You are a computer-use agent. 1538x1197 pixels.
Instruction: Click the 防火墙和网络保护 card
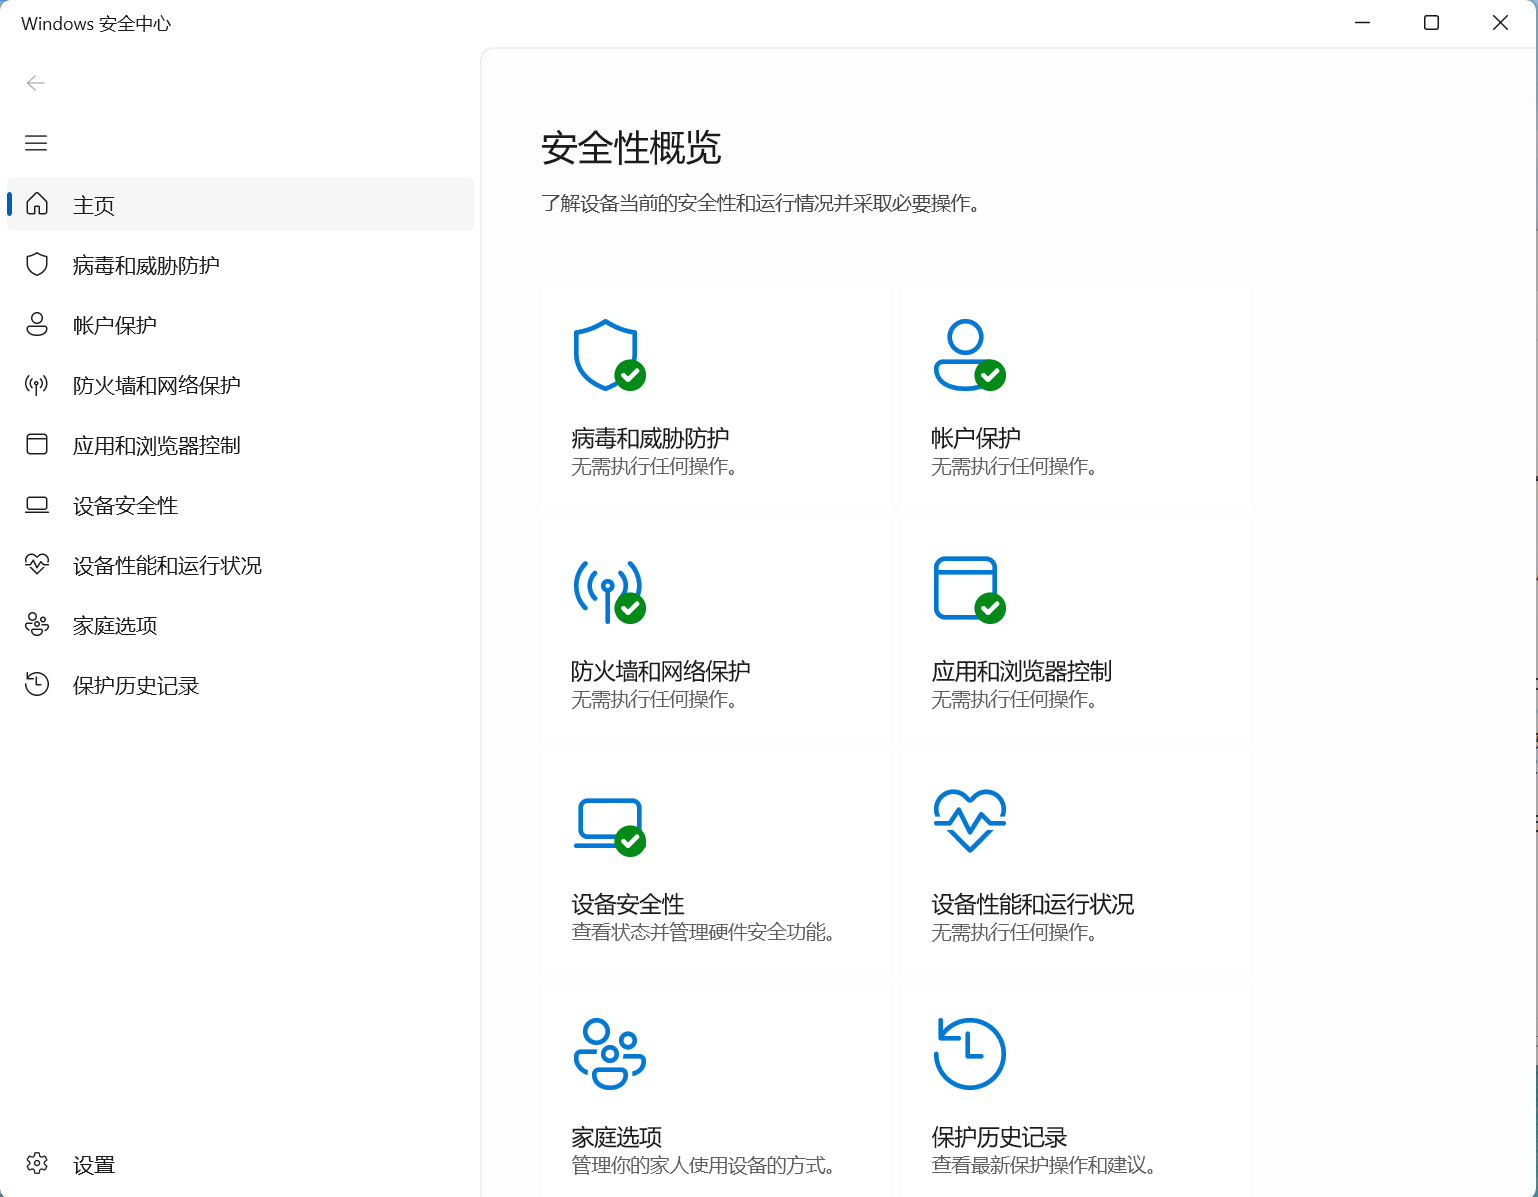(714, 630)
